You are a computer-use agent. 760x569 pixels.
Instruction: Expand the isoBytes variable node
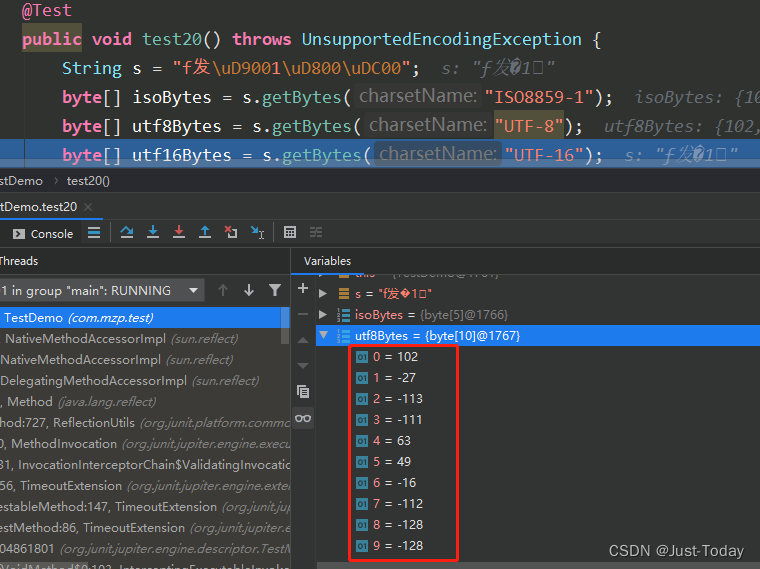323,315
